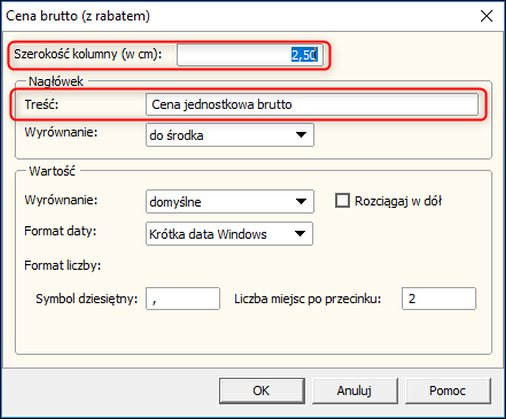Image resolution: width=506 pixels, height=419 pixels.
Task: Click the Szerokość kolumny (w cm) label
Action: coord(88,54)
